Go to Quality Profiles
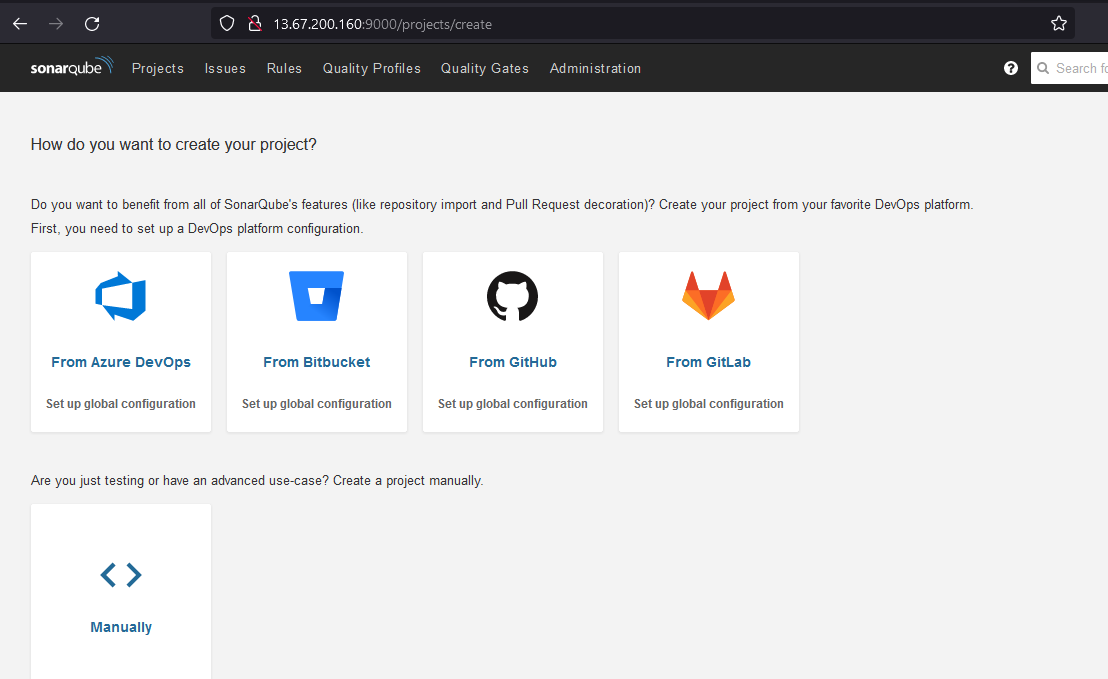 pos(371,68)
